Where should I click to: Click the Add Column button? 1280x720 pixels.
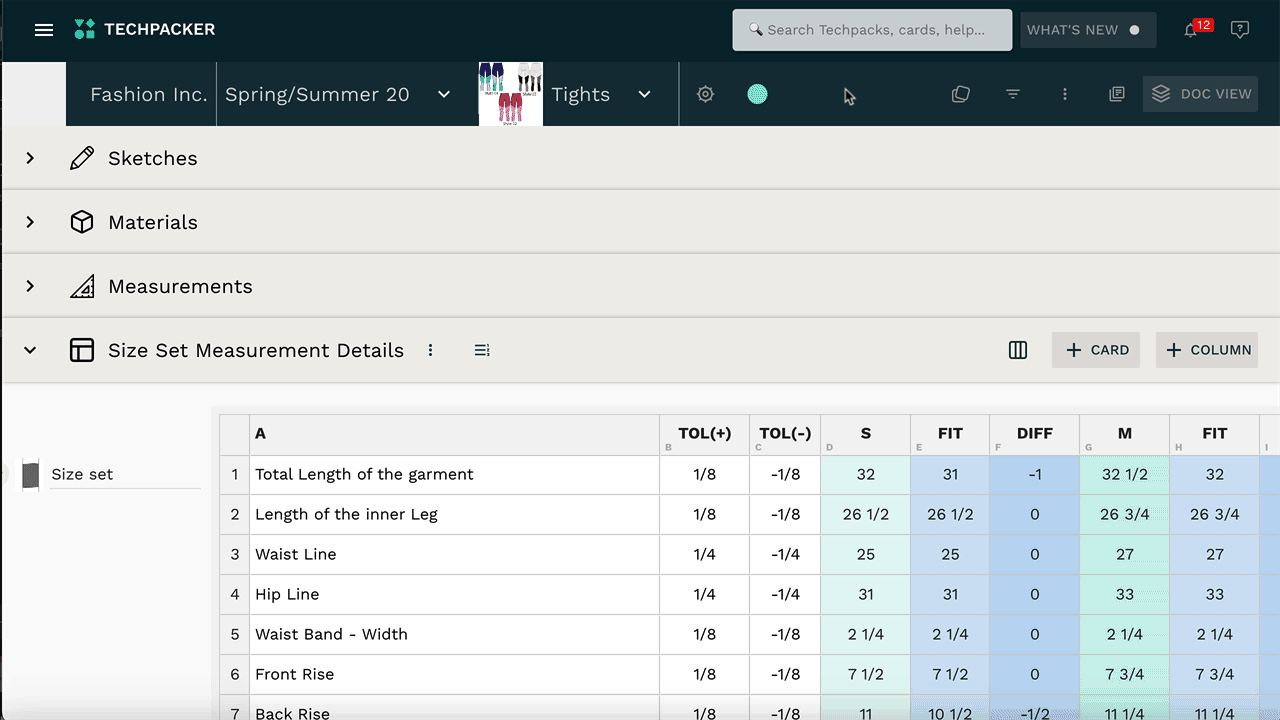click(x=1207, y=350)
